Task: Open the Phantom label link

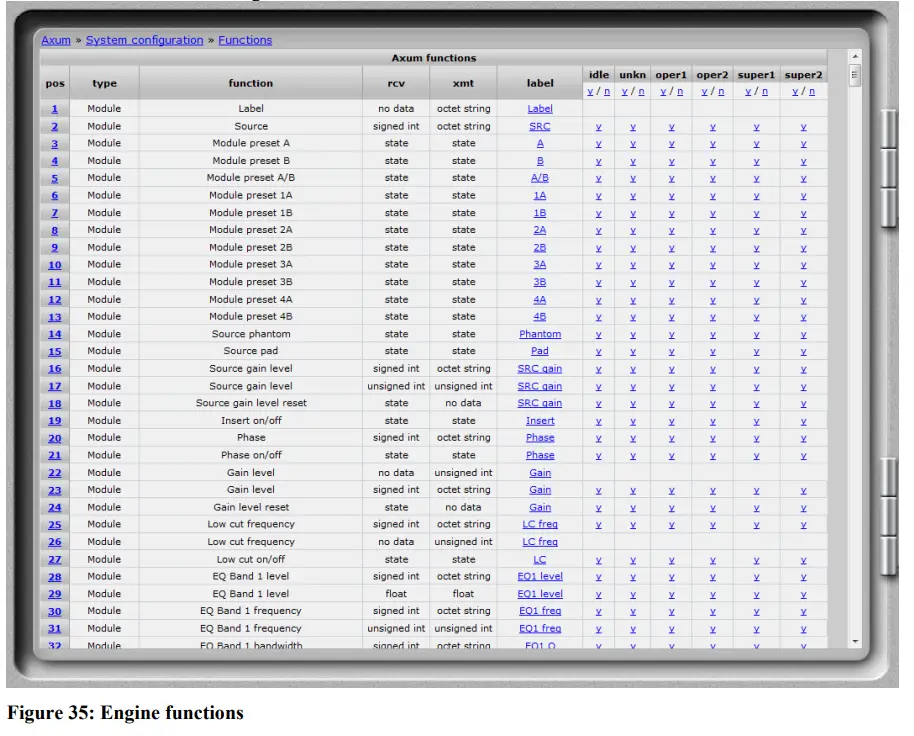Action: 539,333
